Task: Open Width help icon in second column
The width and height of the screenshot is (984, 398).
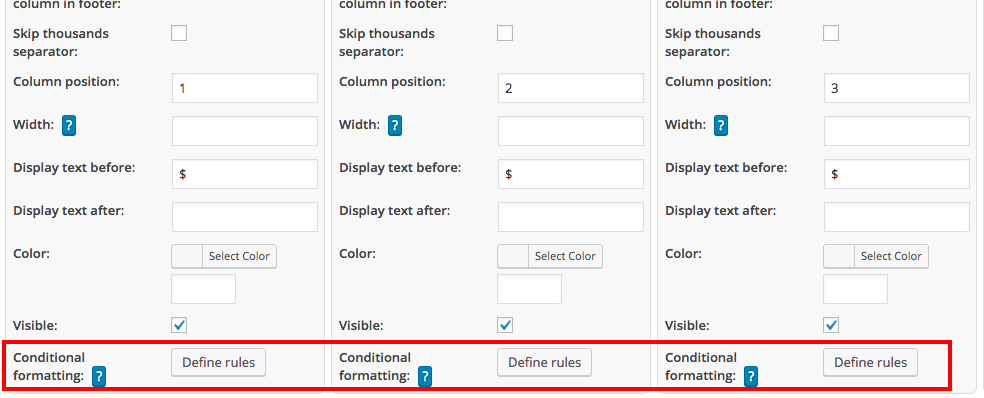Action: coord(395,126)
